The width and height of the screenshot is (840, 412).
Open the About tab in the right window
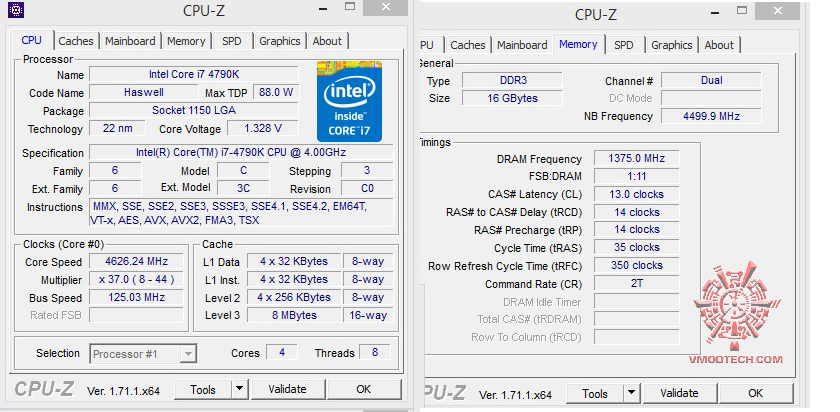point(719,46)
